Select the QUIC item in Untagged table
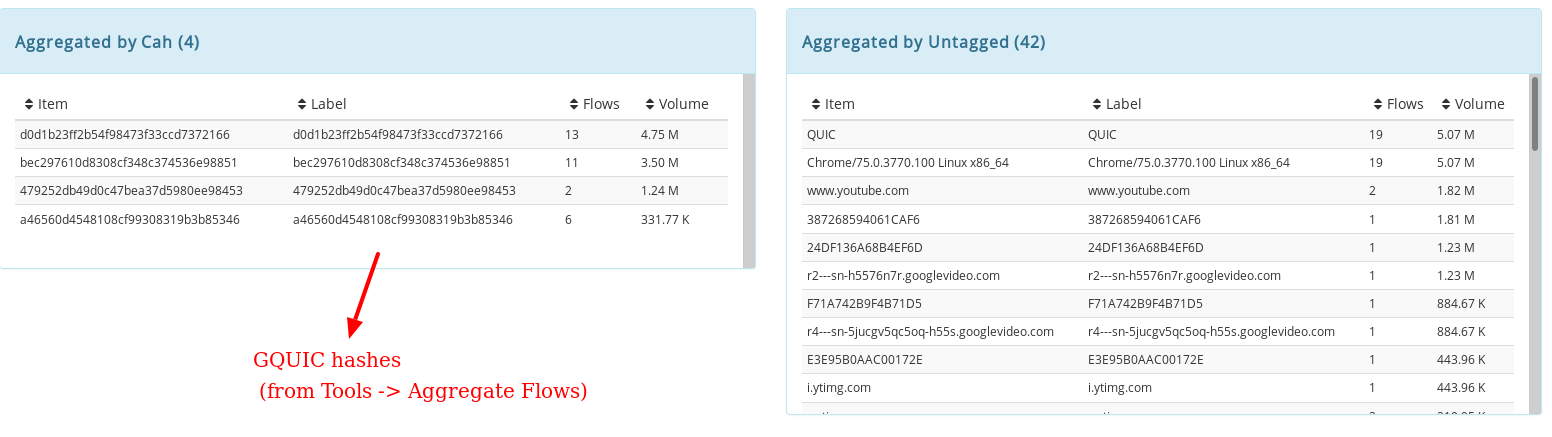The image size is (1552, 437). [x=822, y=134]
